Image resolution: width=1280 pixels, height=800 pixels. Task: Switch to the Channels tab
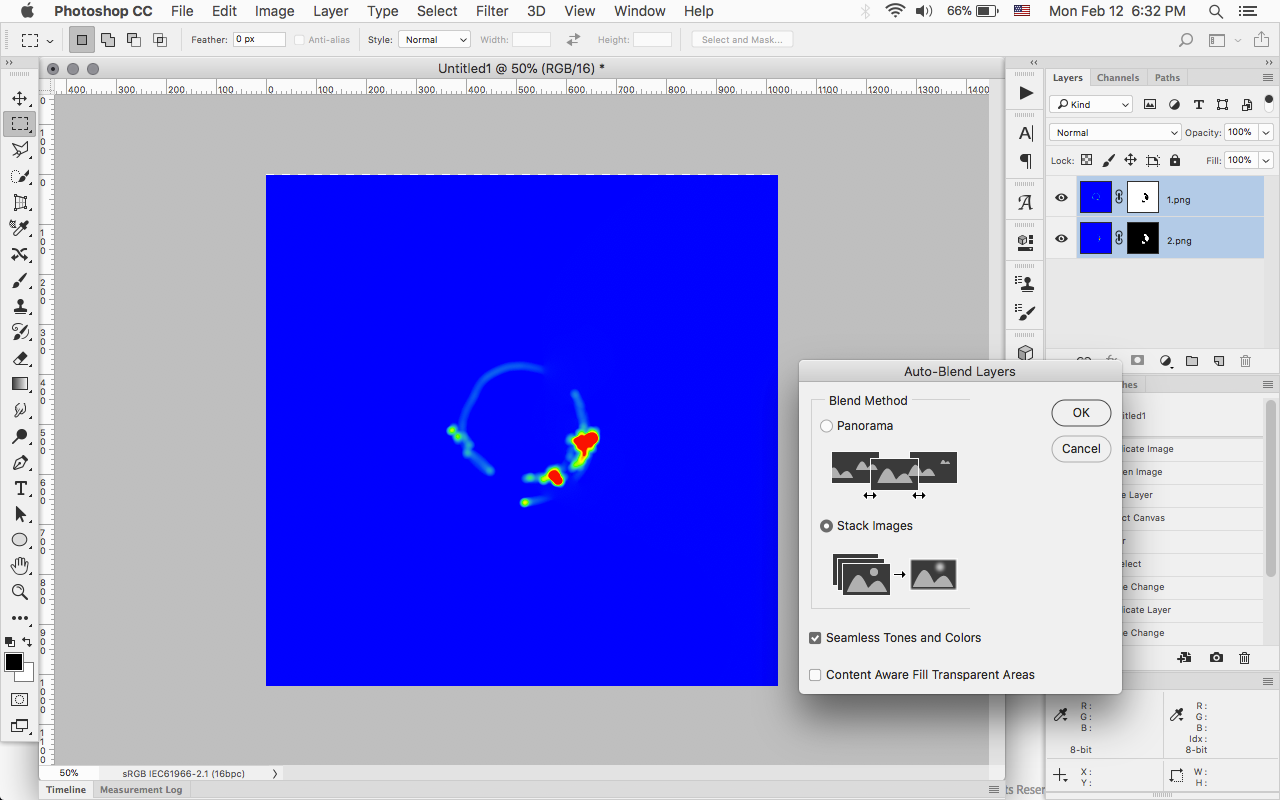(x=1117, y=77)
